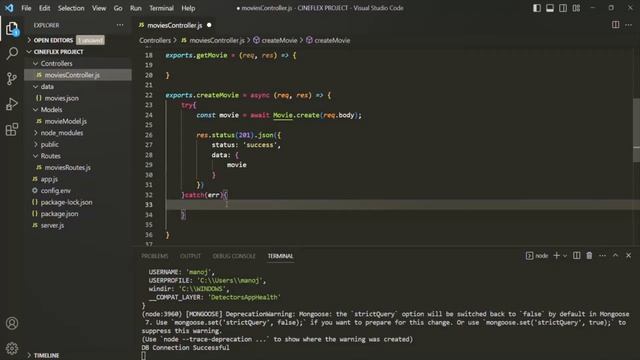The height and width of the screenshot is (360, 640).
Task: Kill terminal with trash icon
Action: pos(589,256)
